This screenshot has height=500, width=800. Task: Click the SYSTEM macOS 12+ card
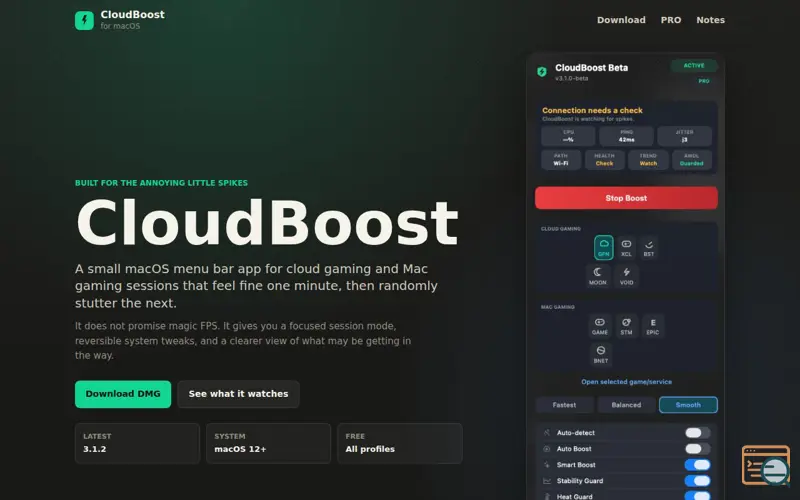(x=268, y=443)
